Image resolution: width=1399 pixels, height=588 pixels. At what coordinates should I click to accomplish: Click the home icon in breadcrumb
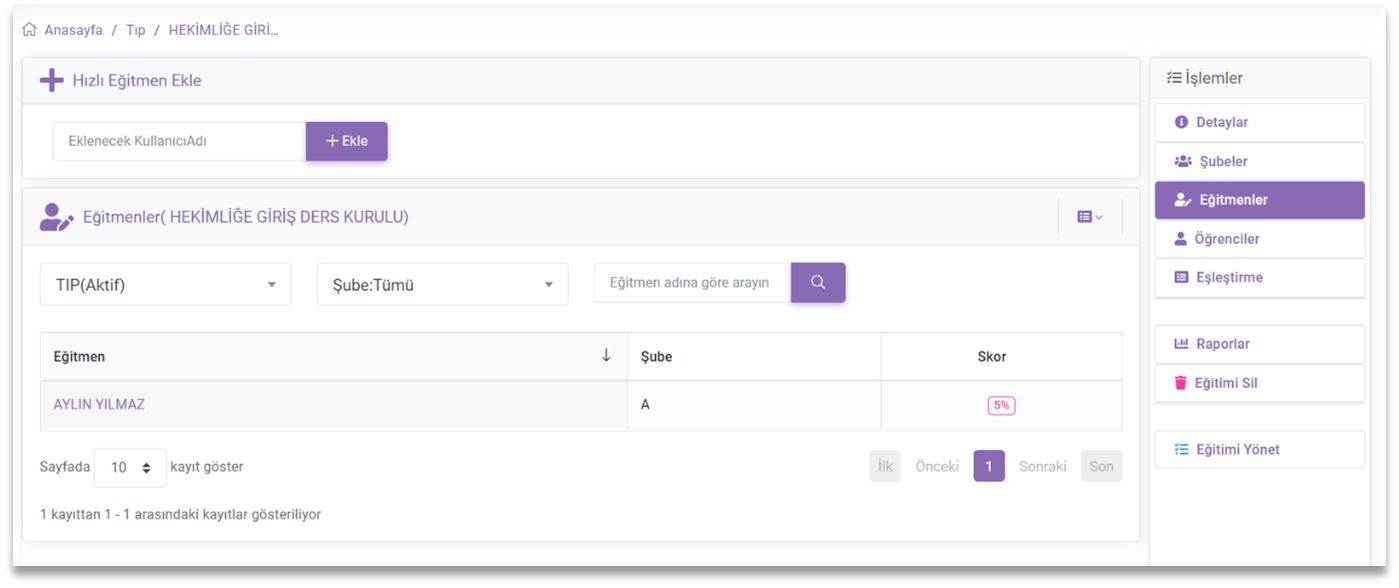[x=29, y=30]
